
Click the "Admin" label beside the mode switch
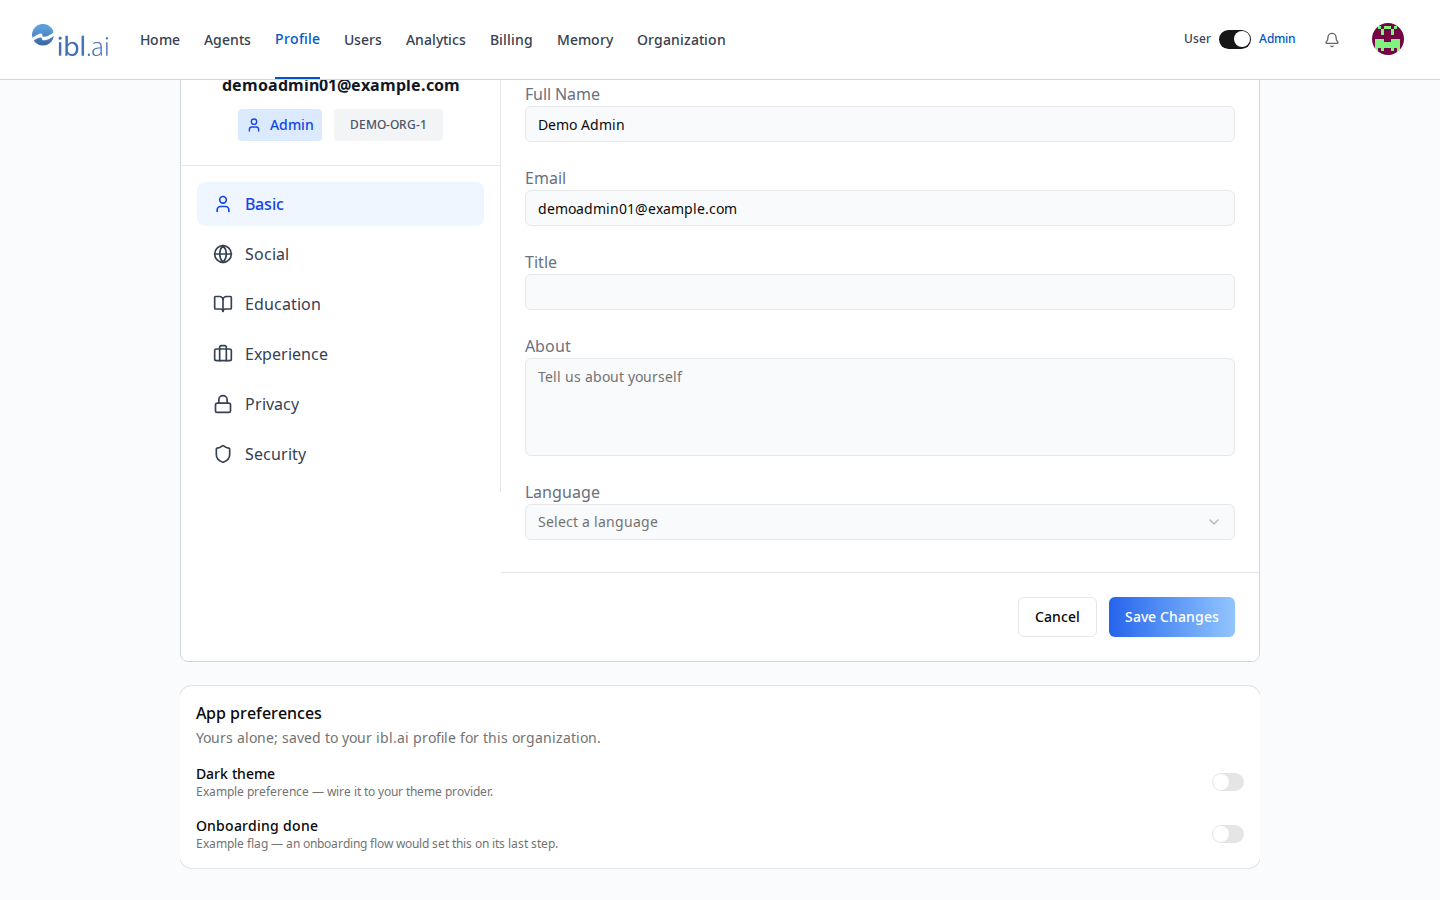[x=1277, y=39]
